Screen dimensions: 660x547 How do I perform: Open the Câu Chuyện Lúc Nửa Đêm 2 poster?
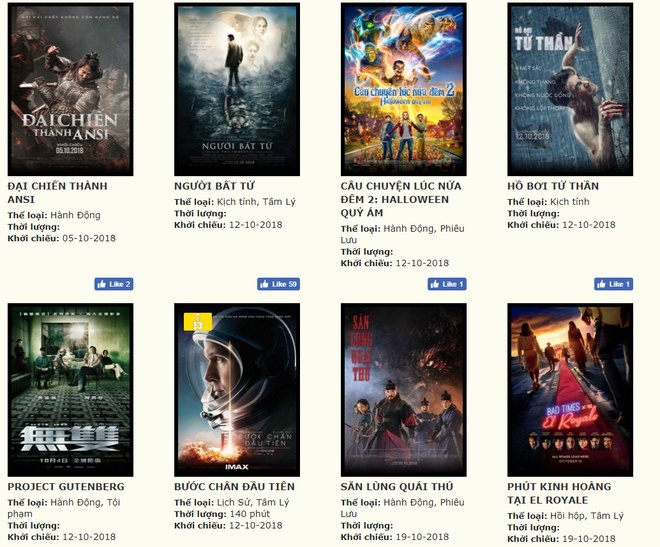click(x=404, y=89)
